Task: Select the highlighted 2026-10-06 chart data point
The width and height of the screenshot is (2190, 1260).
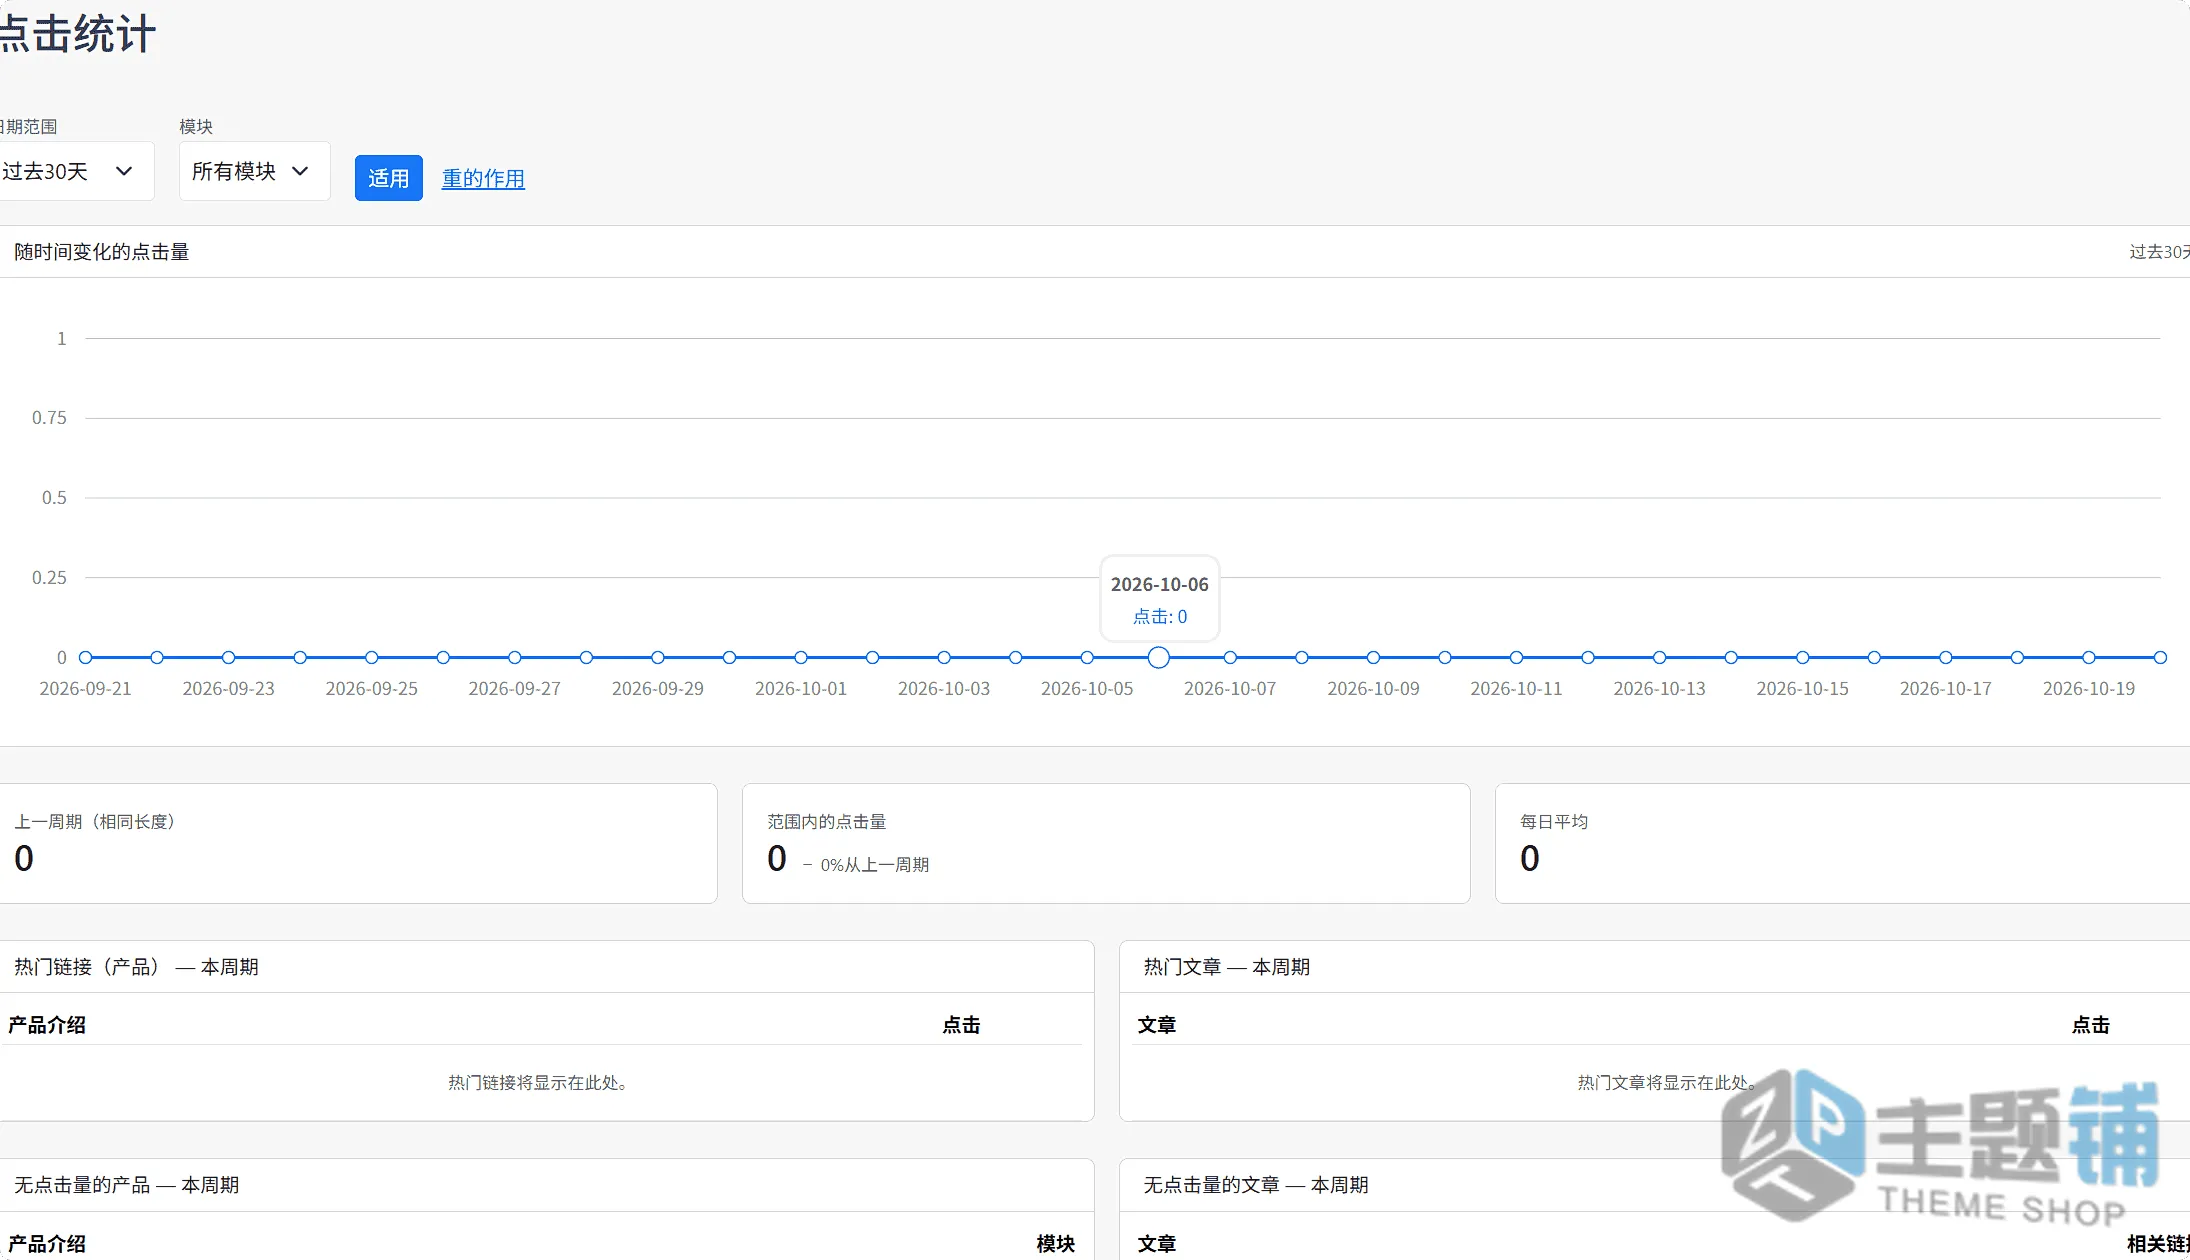Action: click(x=1158, y=657)
